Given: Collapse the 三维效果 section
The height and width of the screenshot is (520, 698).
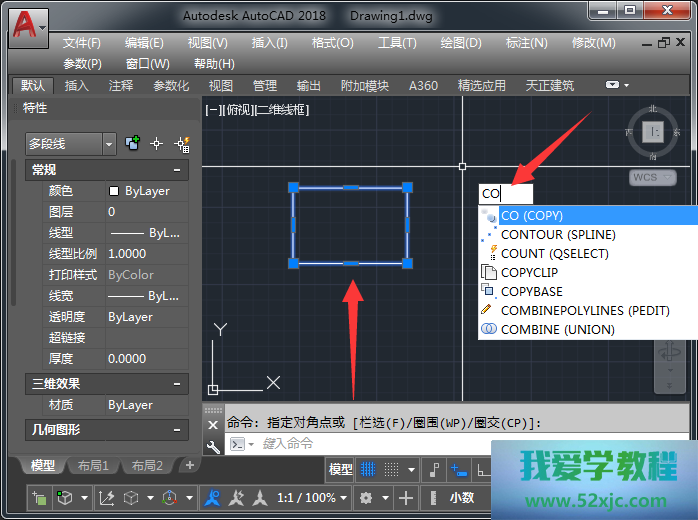Looking at the screenshot, I should click(177, 384).
